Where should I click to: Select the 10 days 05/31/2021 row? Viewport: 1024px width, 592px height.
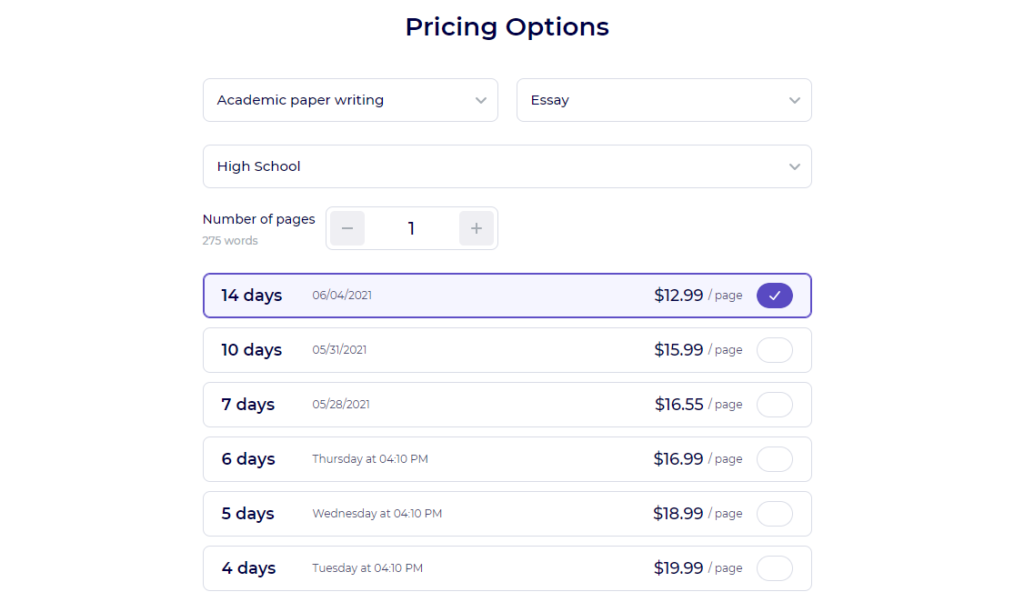pyautogui.click(x=507, y=350)
